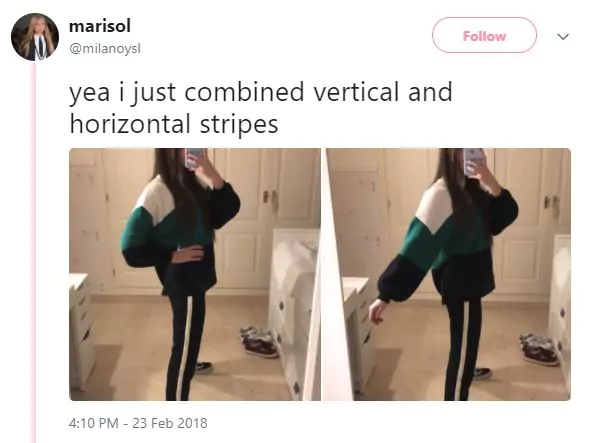Open the left mirror selfie photo
Image resolution: width=601 pixels, height=443 pixels.
[x=195, y=274]
